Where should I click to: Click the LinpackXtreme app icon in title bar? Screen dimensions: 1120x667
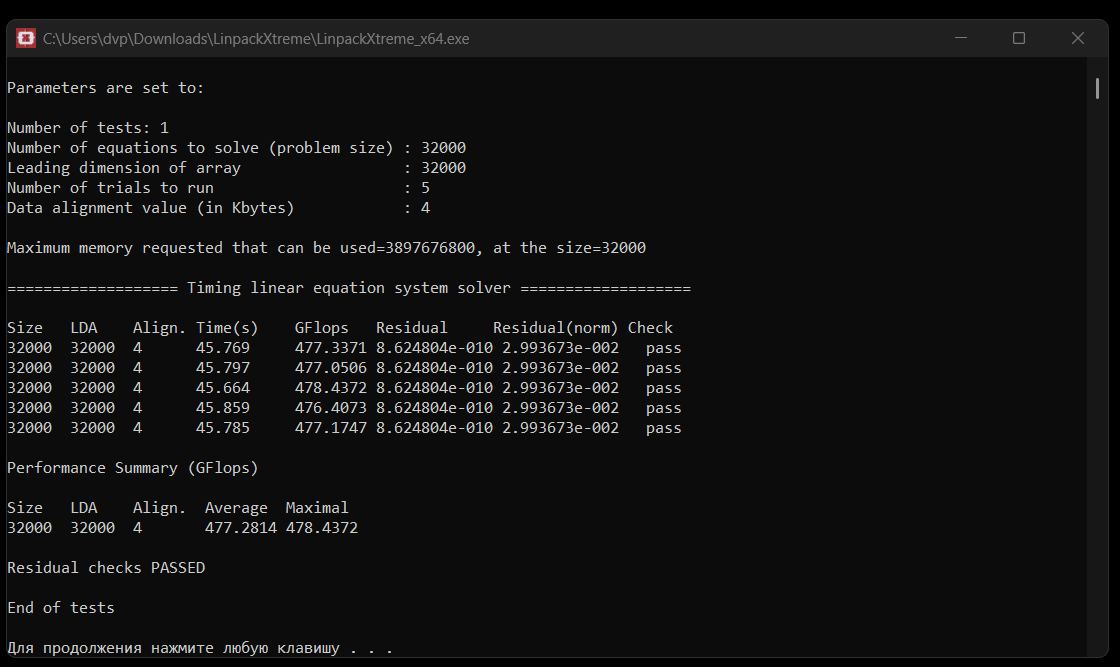pos(24,38)
